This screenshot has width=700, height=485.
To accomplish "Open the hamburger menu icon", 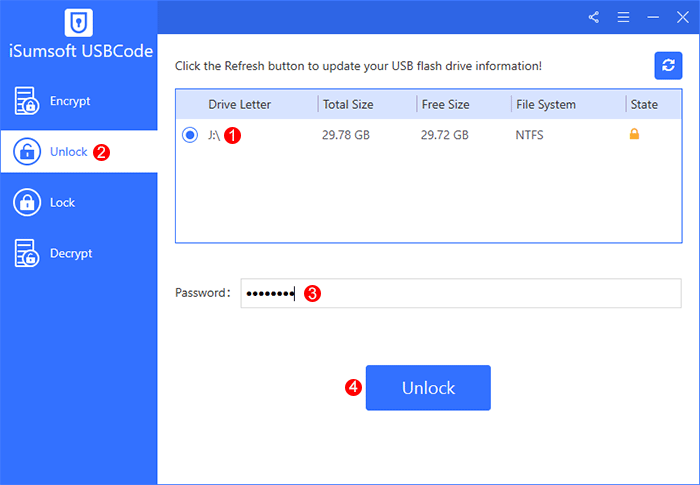I will pyautogui.click(x=623, y=17).
